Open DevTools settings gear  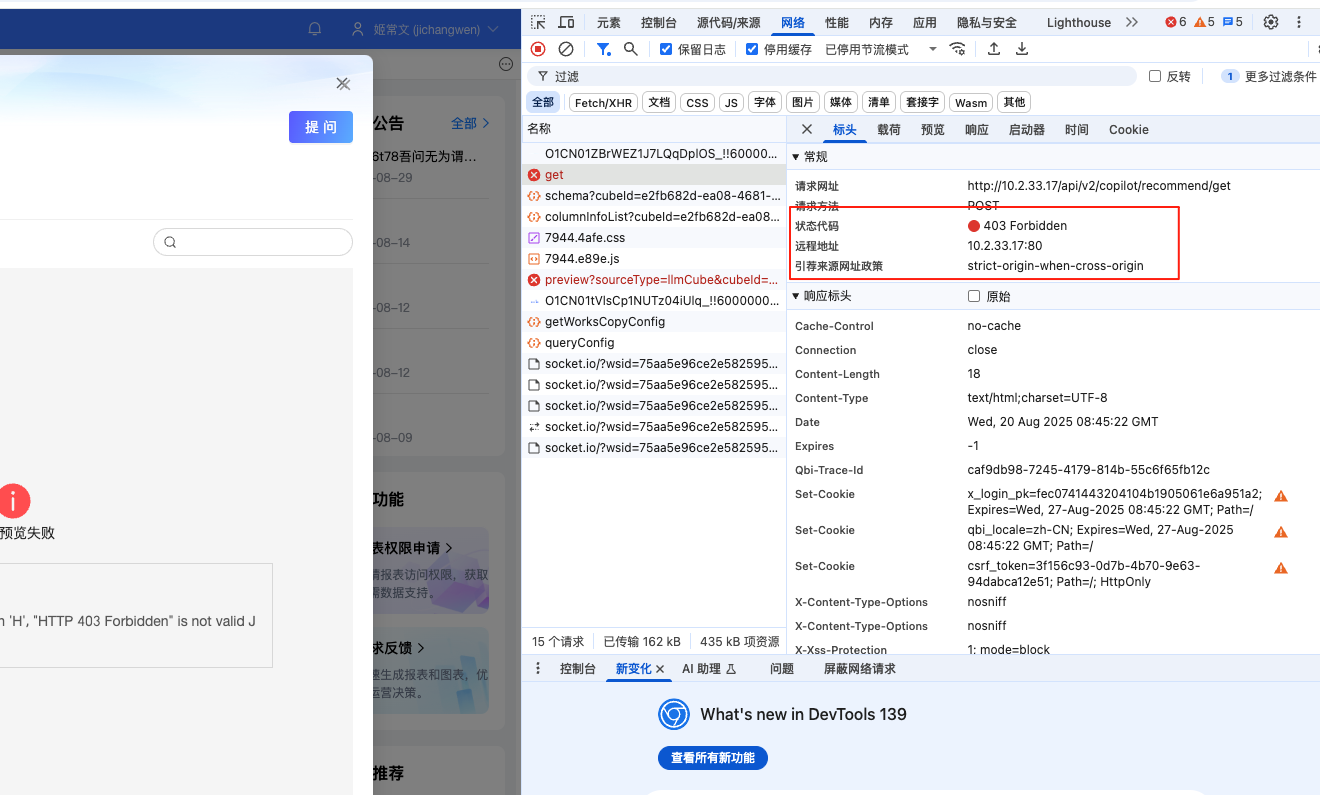click(1271, 22)
